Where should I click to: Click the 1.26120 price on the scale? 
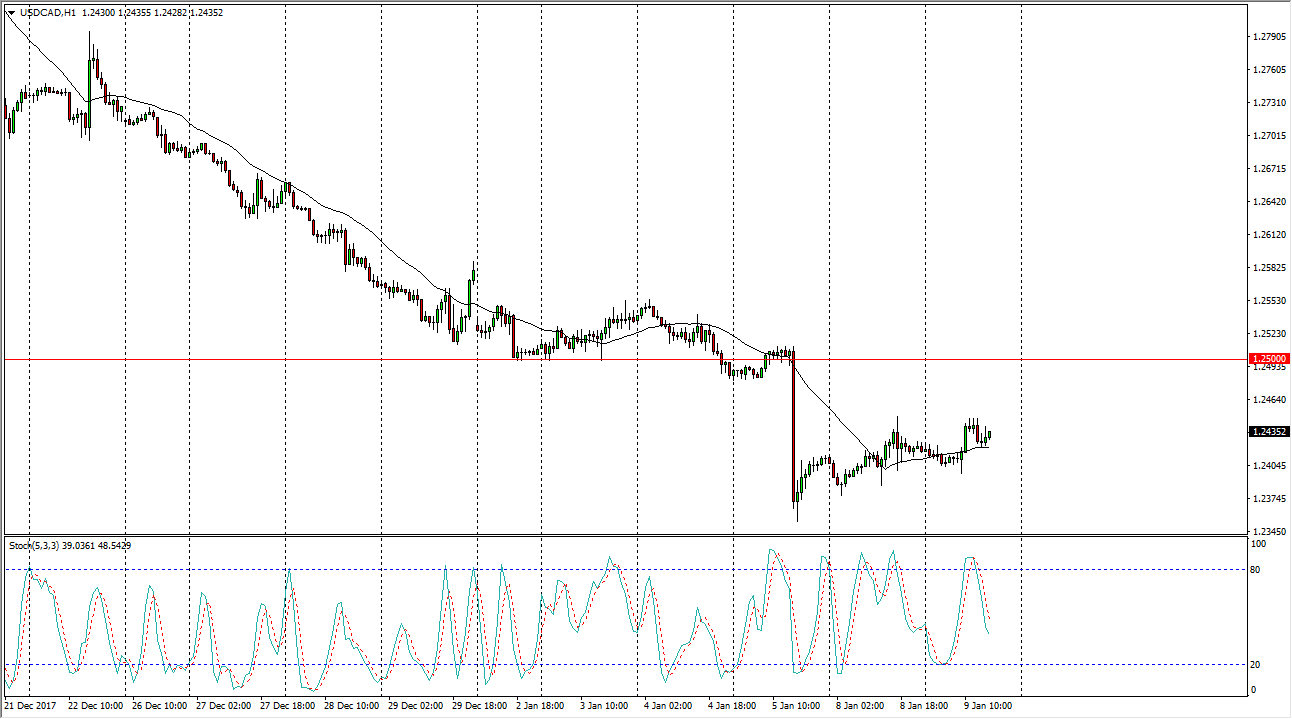click(x=1267, y=234)
